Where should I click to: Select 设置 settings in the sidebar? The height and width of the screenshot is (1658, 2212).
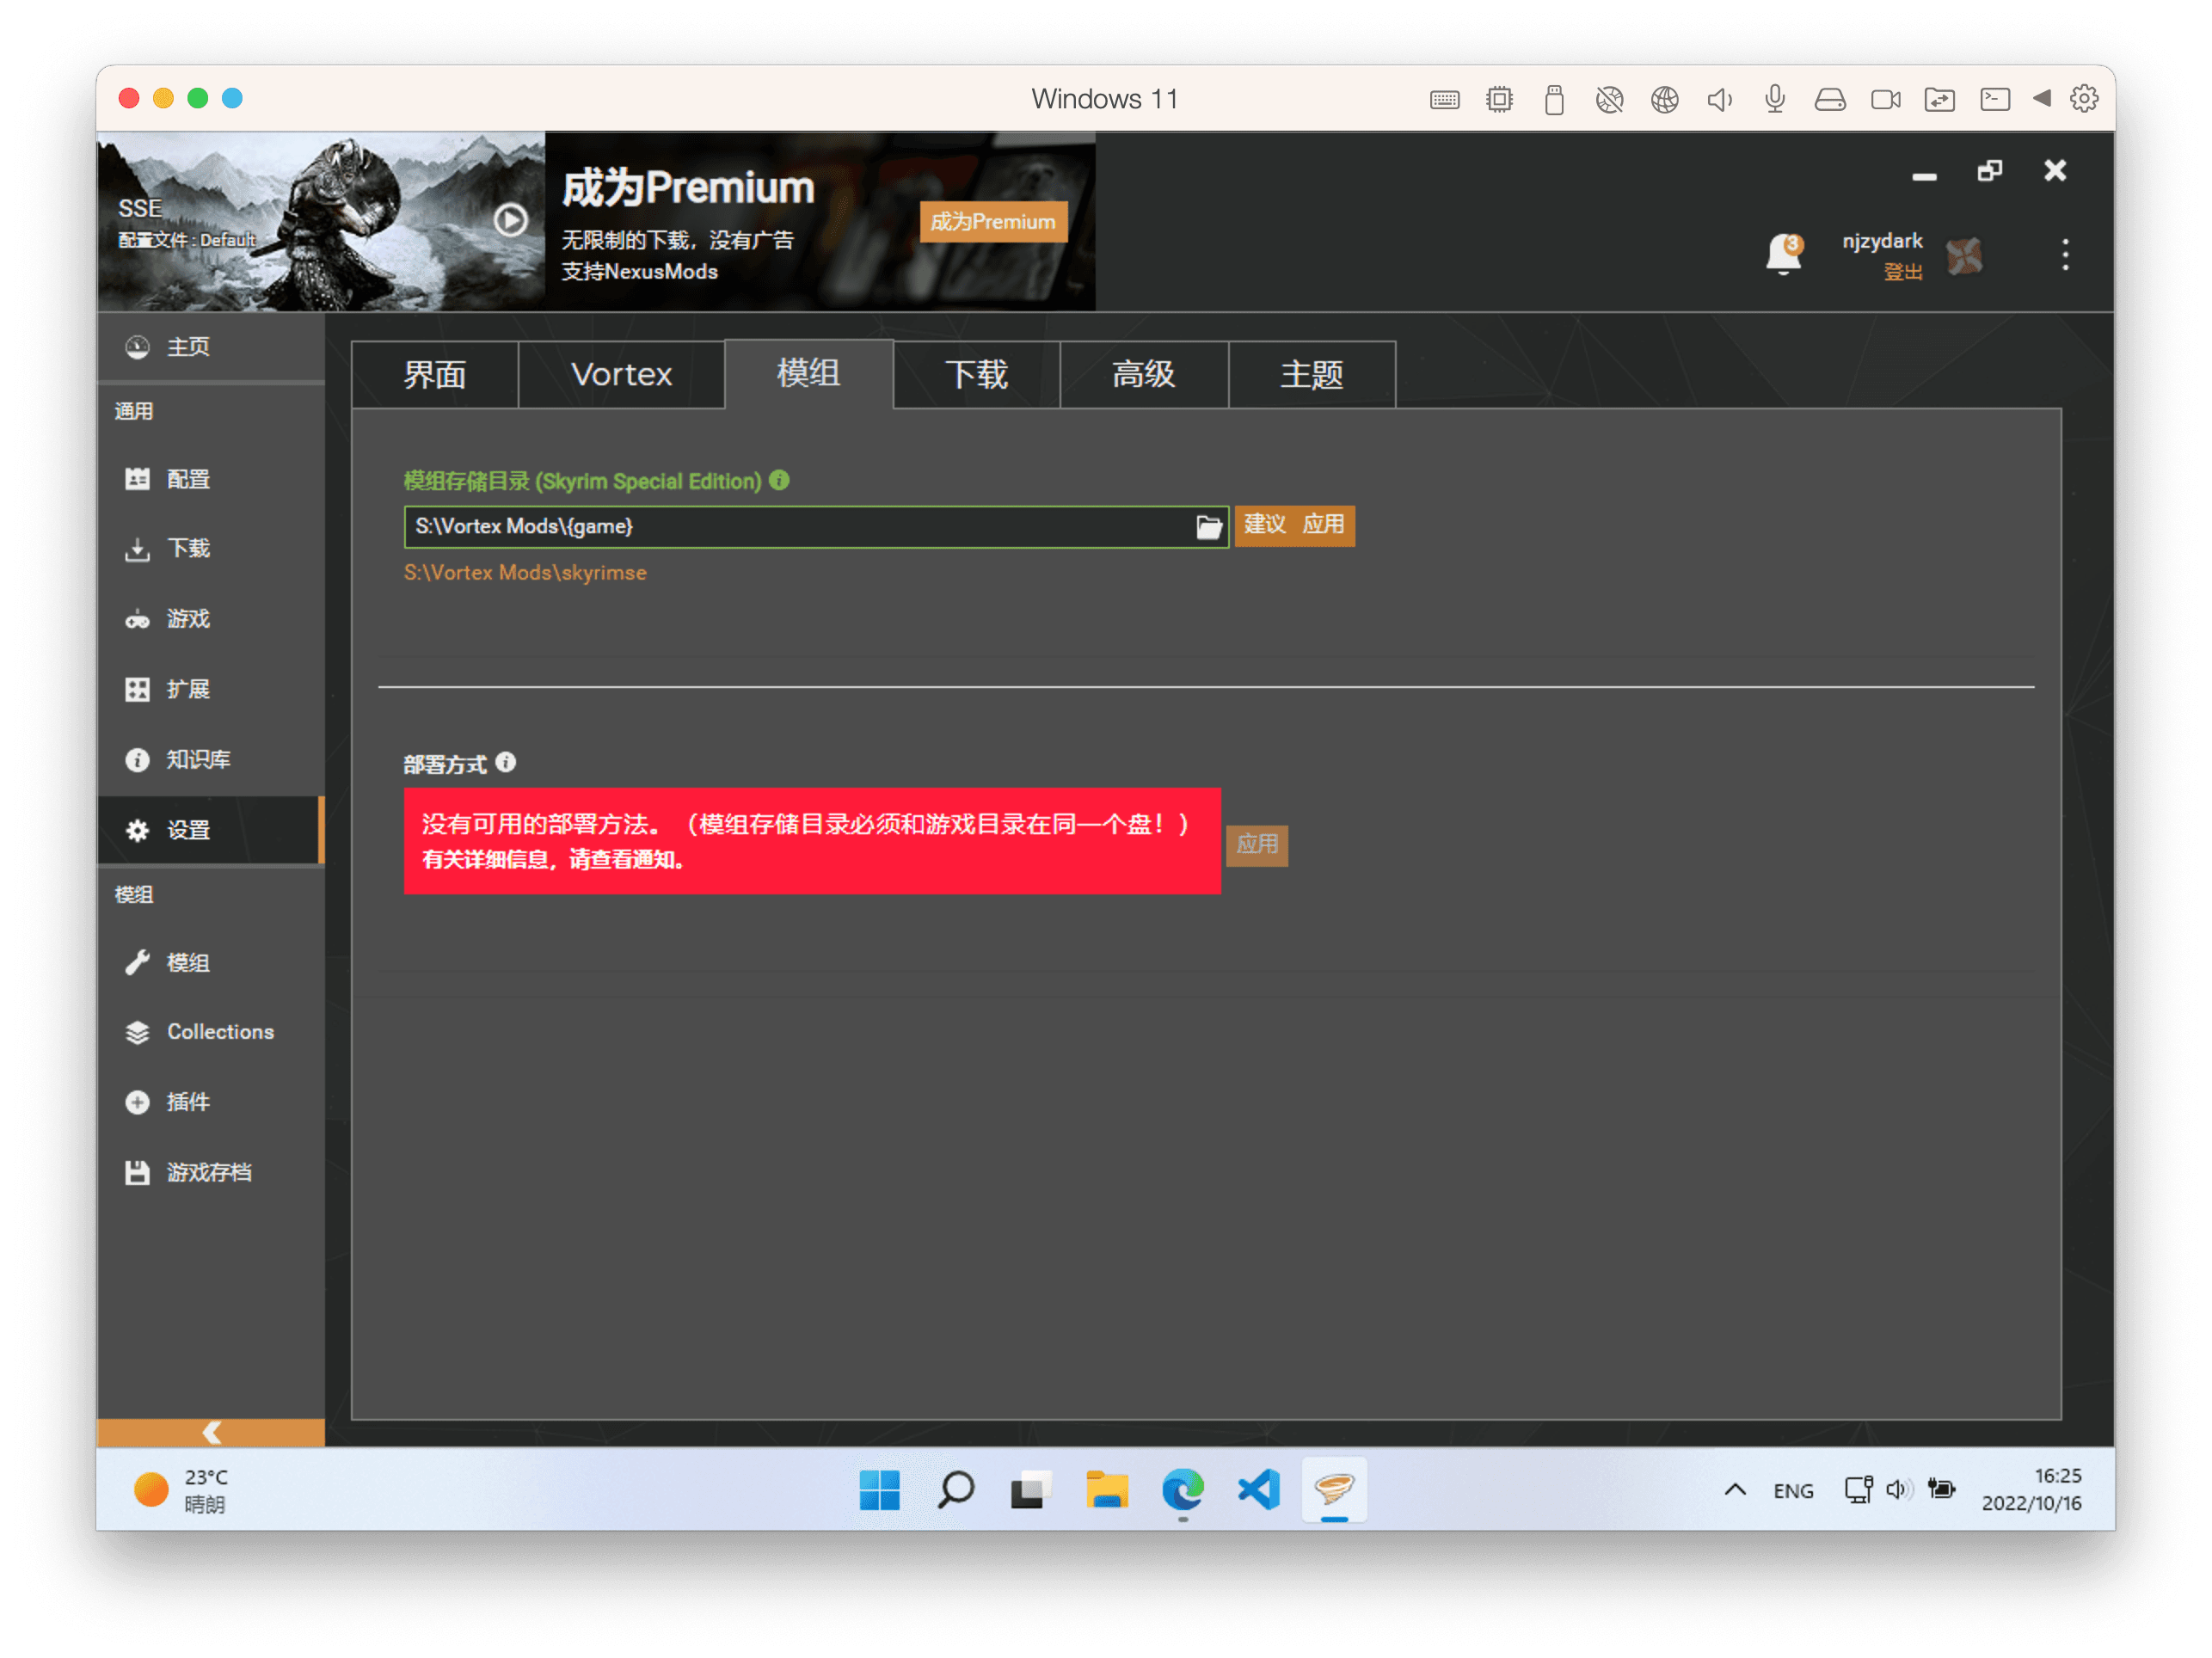(210, 830)
